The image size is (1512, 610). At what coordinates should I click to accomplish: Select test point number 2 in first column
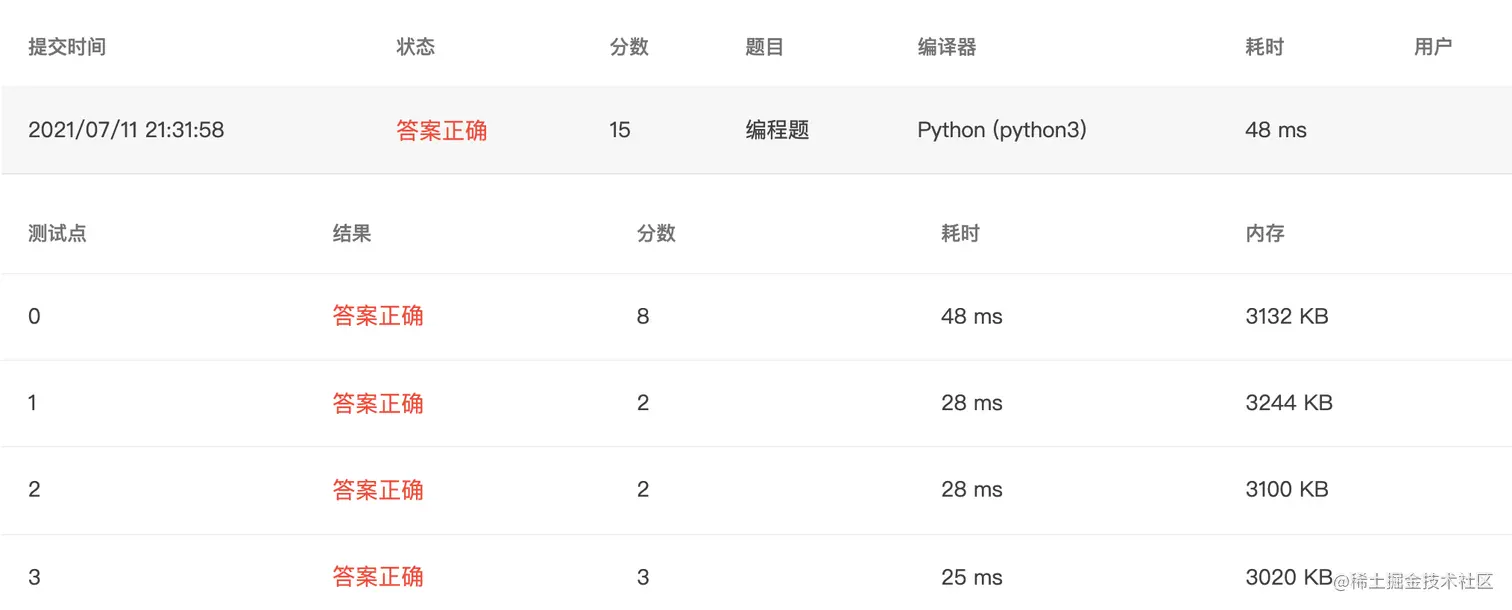(x=34, y=489)
